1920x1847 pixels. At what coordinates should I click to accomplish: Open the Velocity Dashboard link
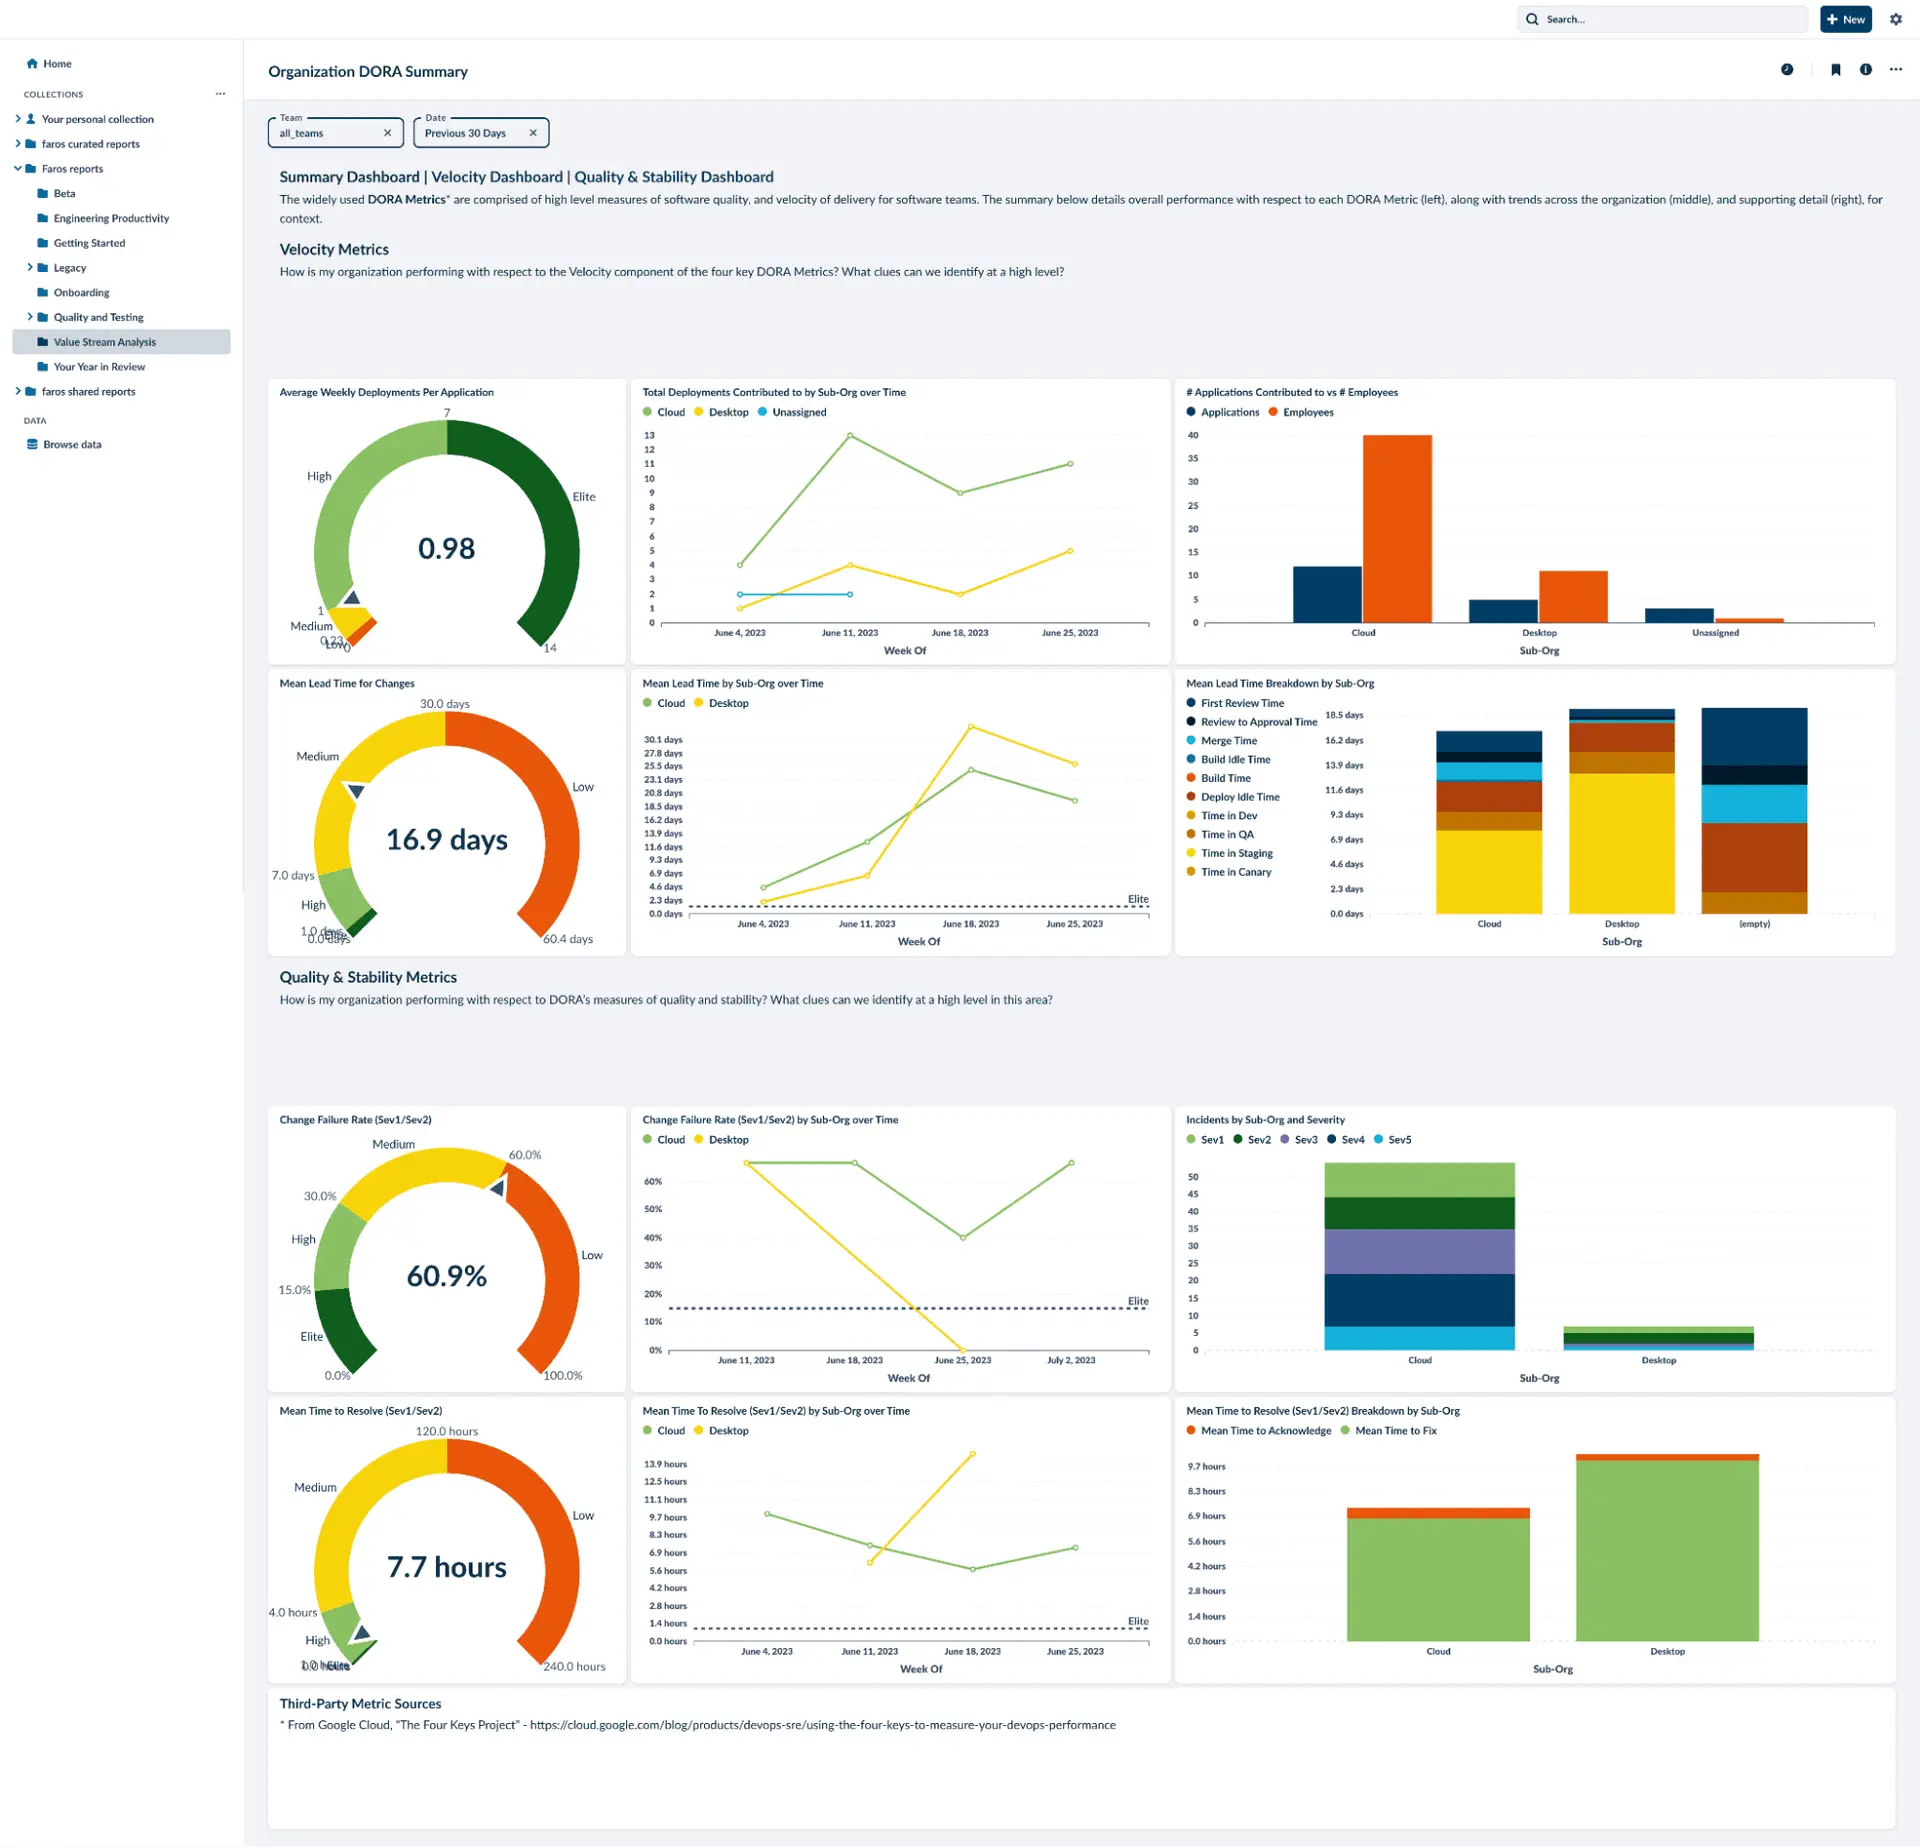(x=496, y=177)
